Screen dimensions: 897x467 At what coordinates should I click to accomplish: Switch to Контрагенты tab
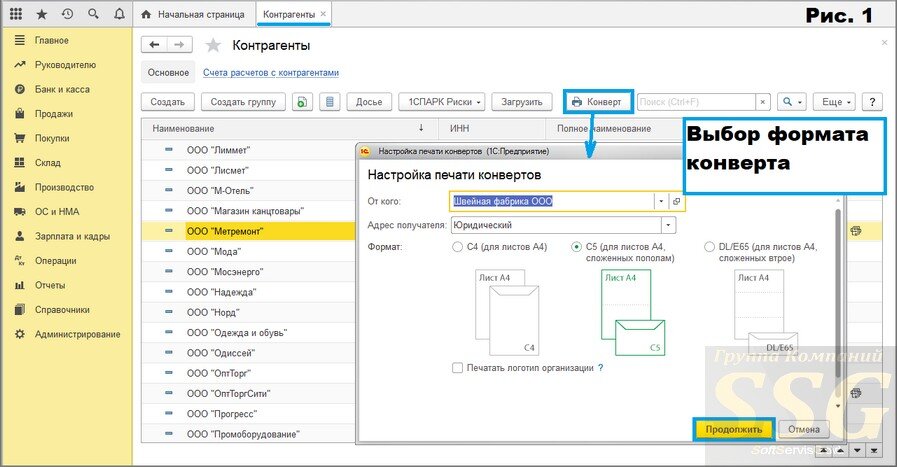coord(289,14)
